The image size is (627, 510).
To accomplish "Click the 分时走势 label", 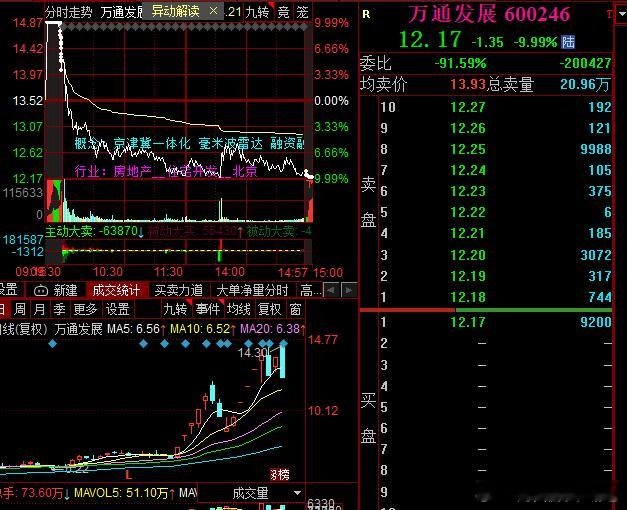I will coord(69,12).
